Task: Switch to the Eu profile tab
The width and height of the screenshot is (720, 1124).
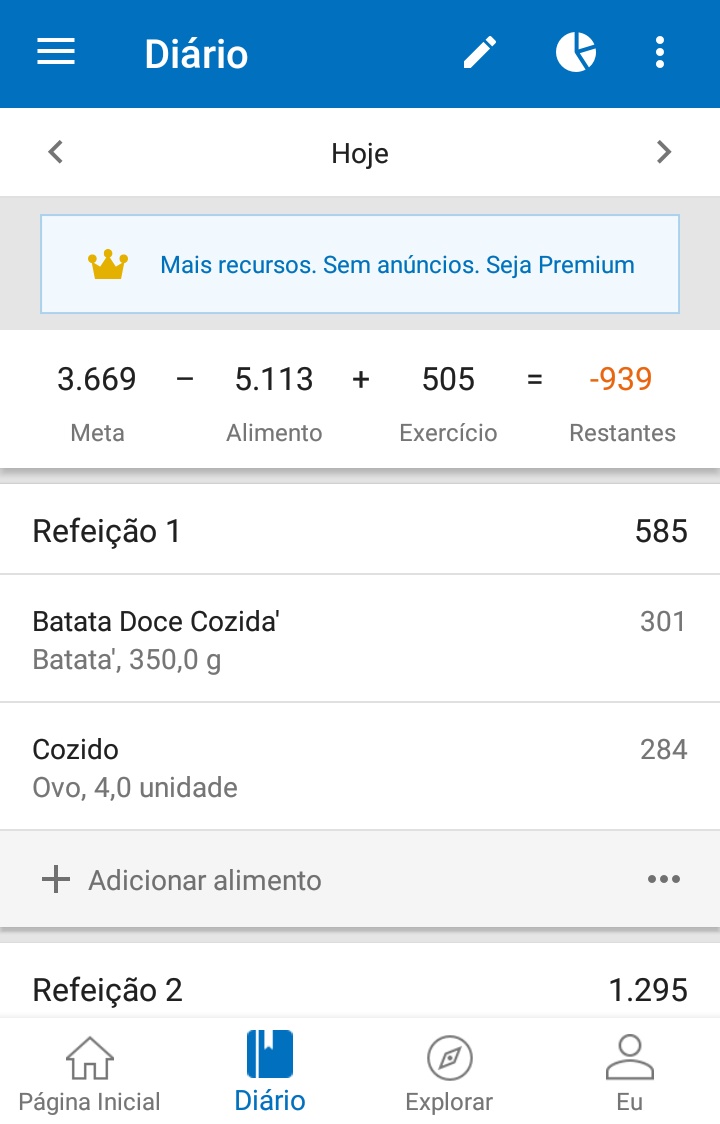Action: tap(630, 1072)
